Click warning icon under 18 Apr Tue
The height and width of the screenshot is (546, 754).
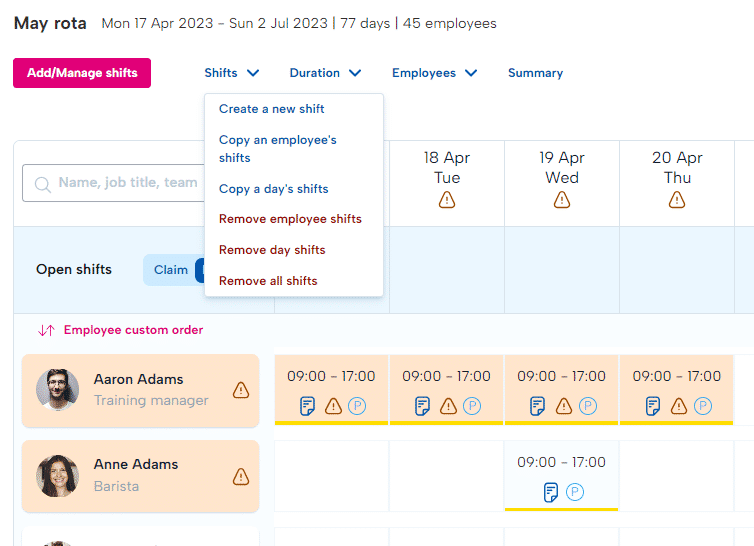click(447, 199)
